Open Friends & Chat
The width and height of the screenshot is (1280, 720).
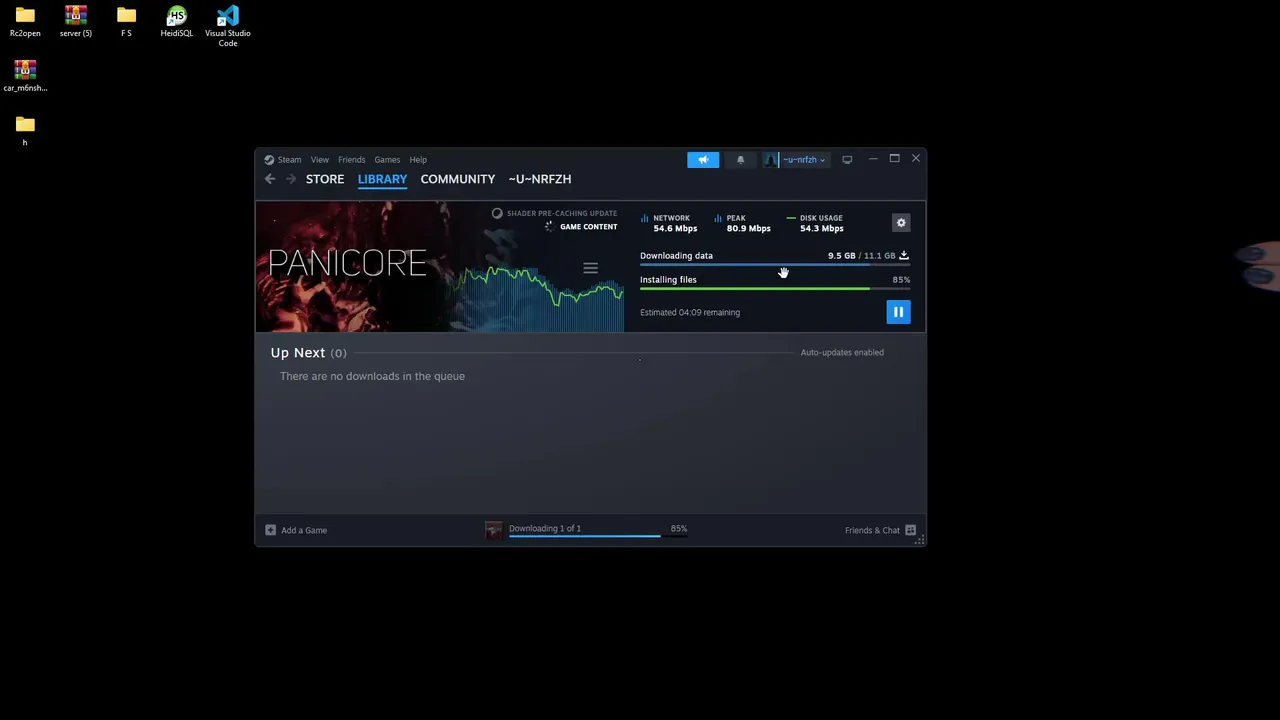tap(872, 530)
